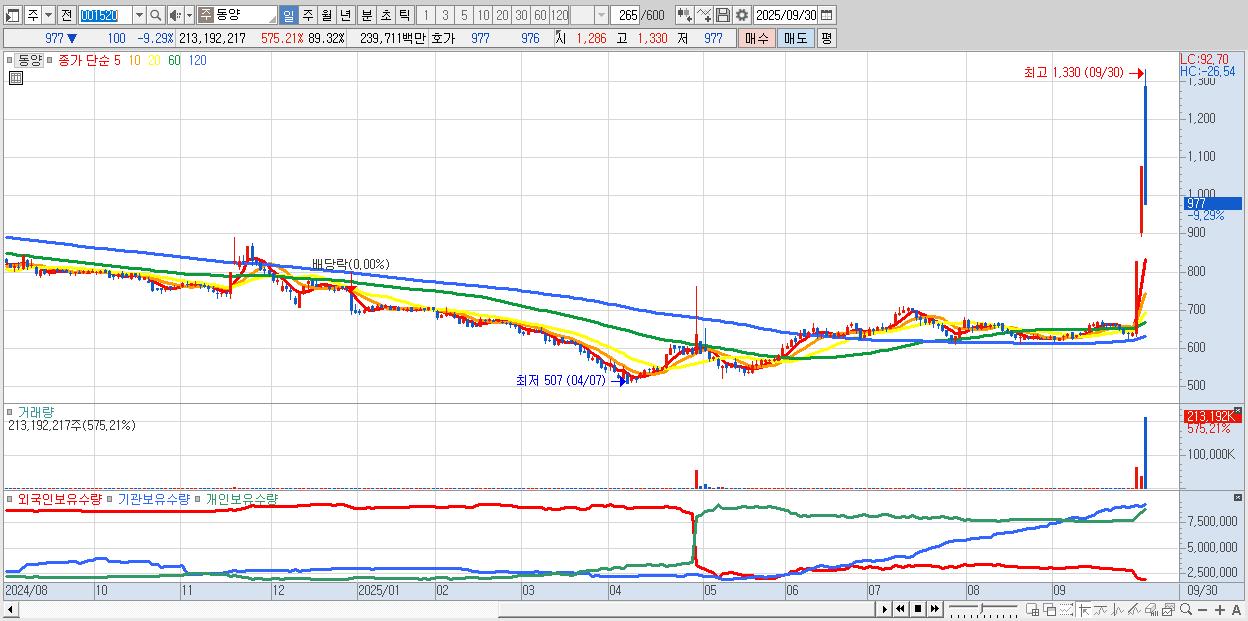Select the 120 interval button
The height and width of the screenshot is (621, 1248).
[x=560, y=15]
